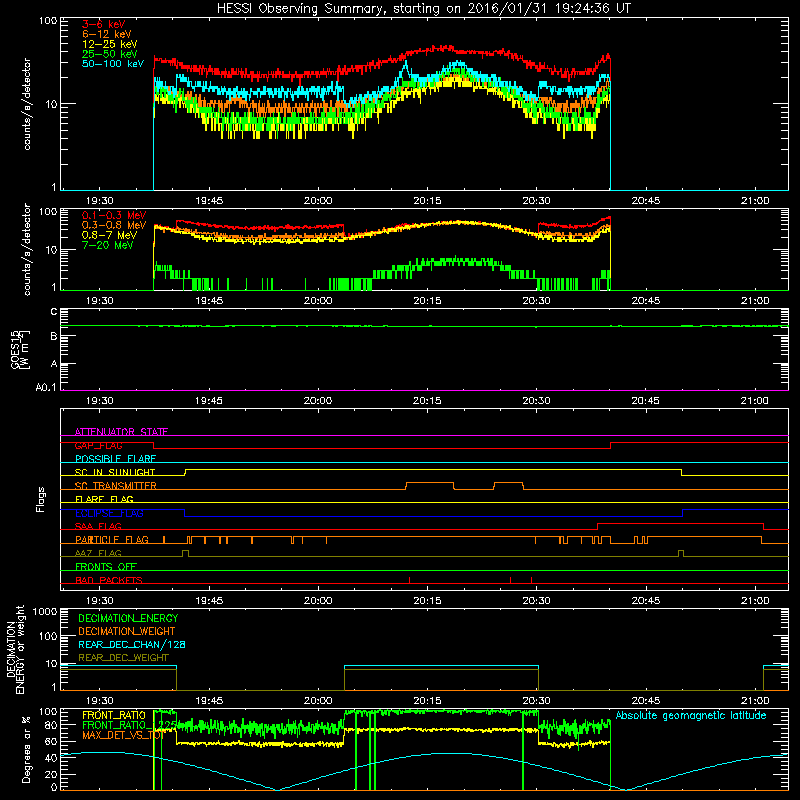Click the "DECIMATION ENERGY or weight" axis label
This screenshot has height=800, width=800.
click(x=15, y=649)
